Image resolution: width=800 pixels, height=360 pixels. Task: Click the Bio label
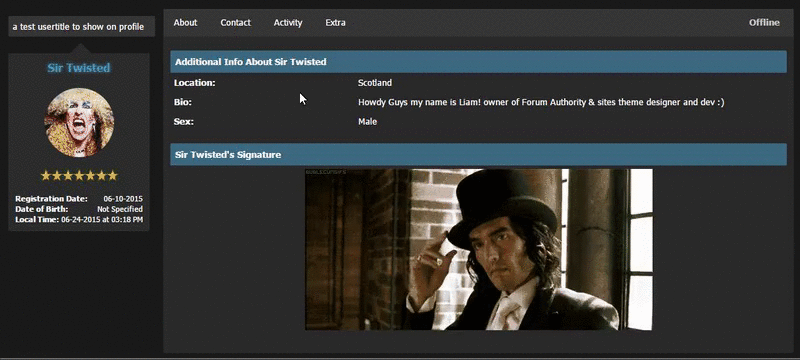point(183,102)
